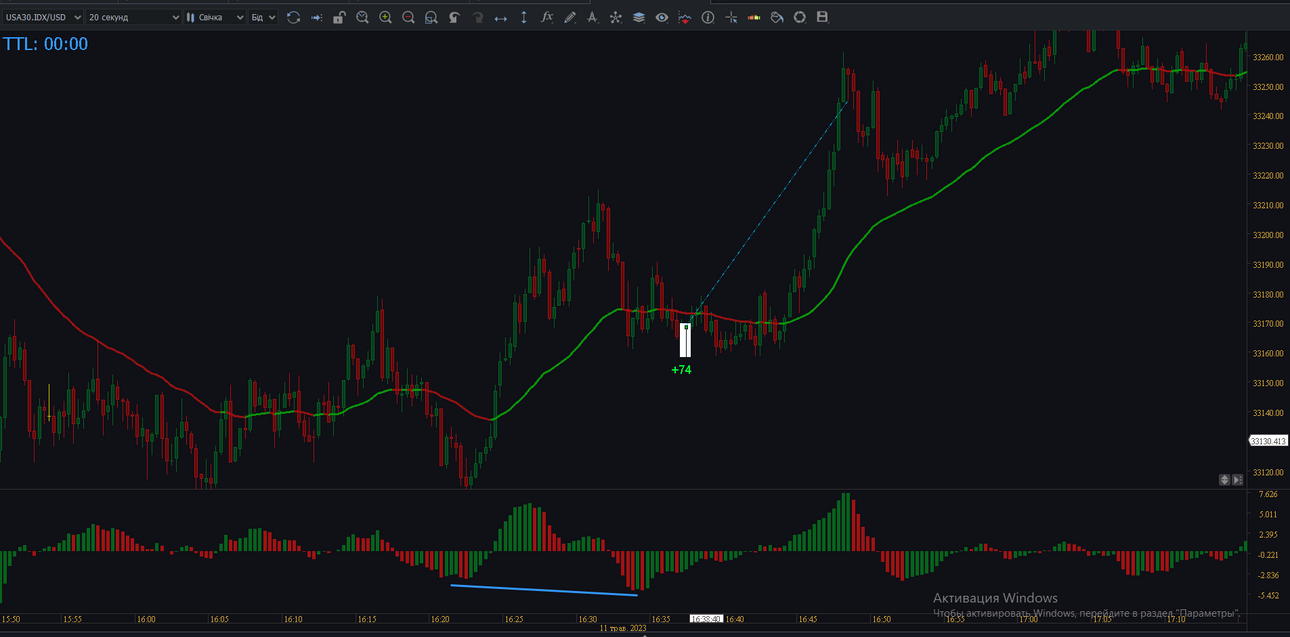1290x637 pixels.
Task: Click the magnifier time zoom icon
Action: pyautogui.click(x=362, y=17)
